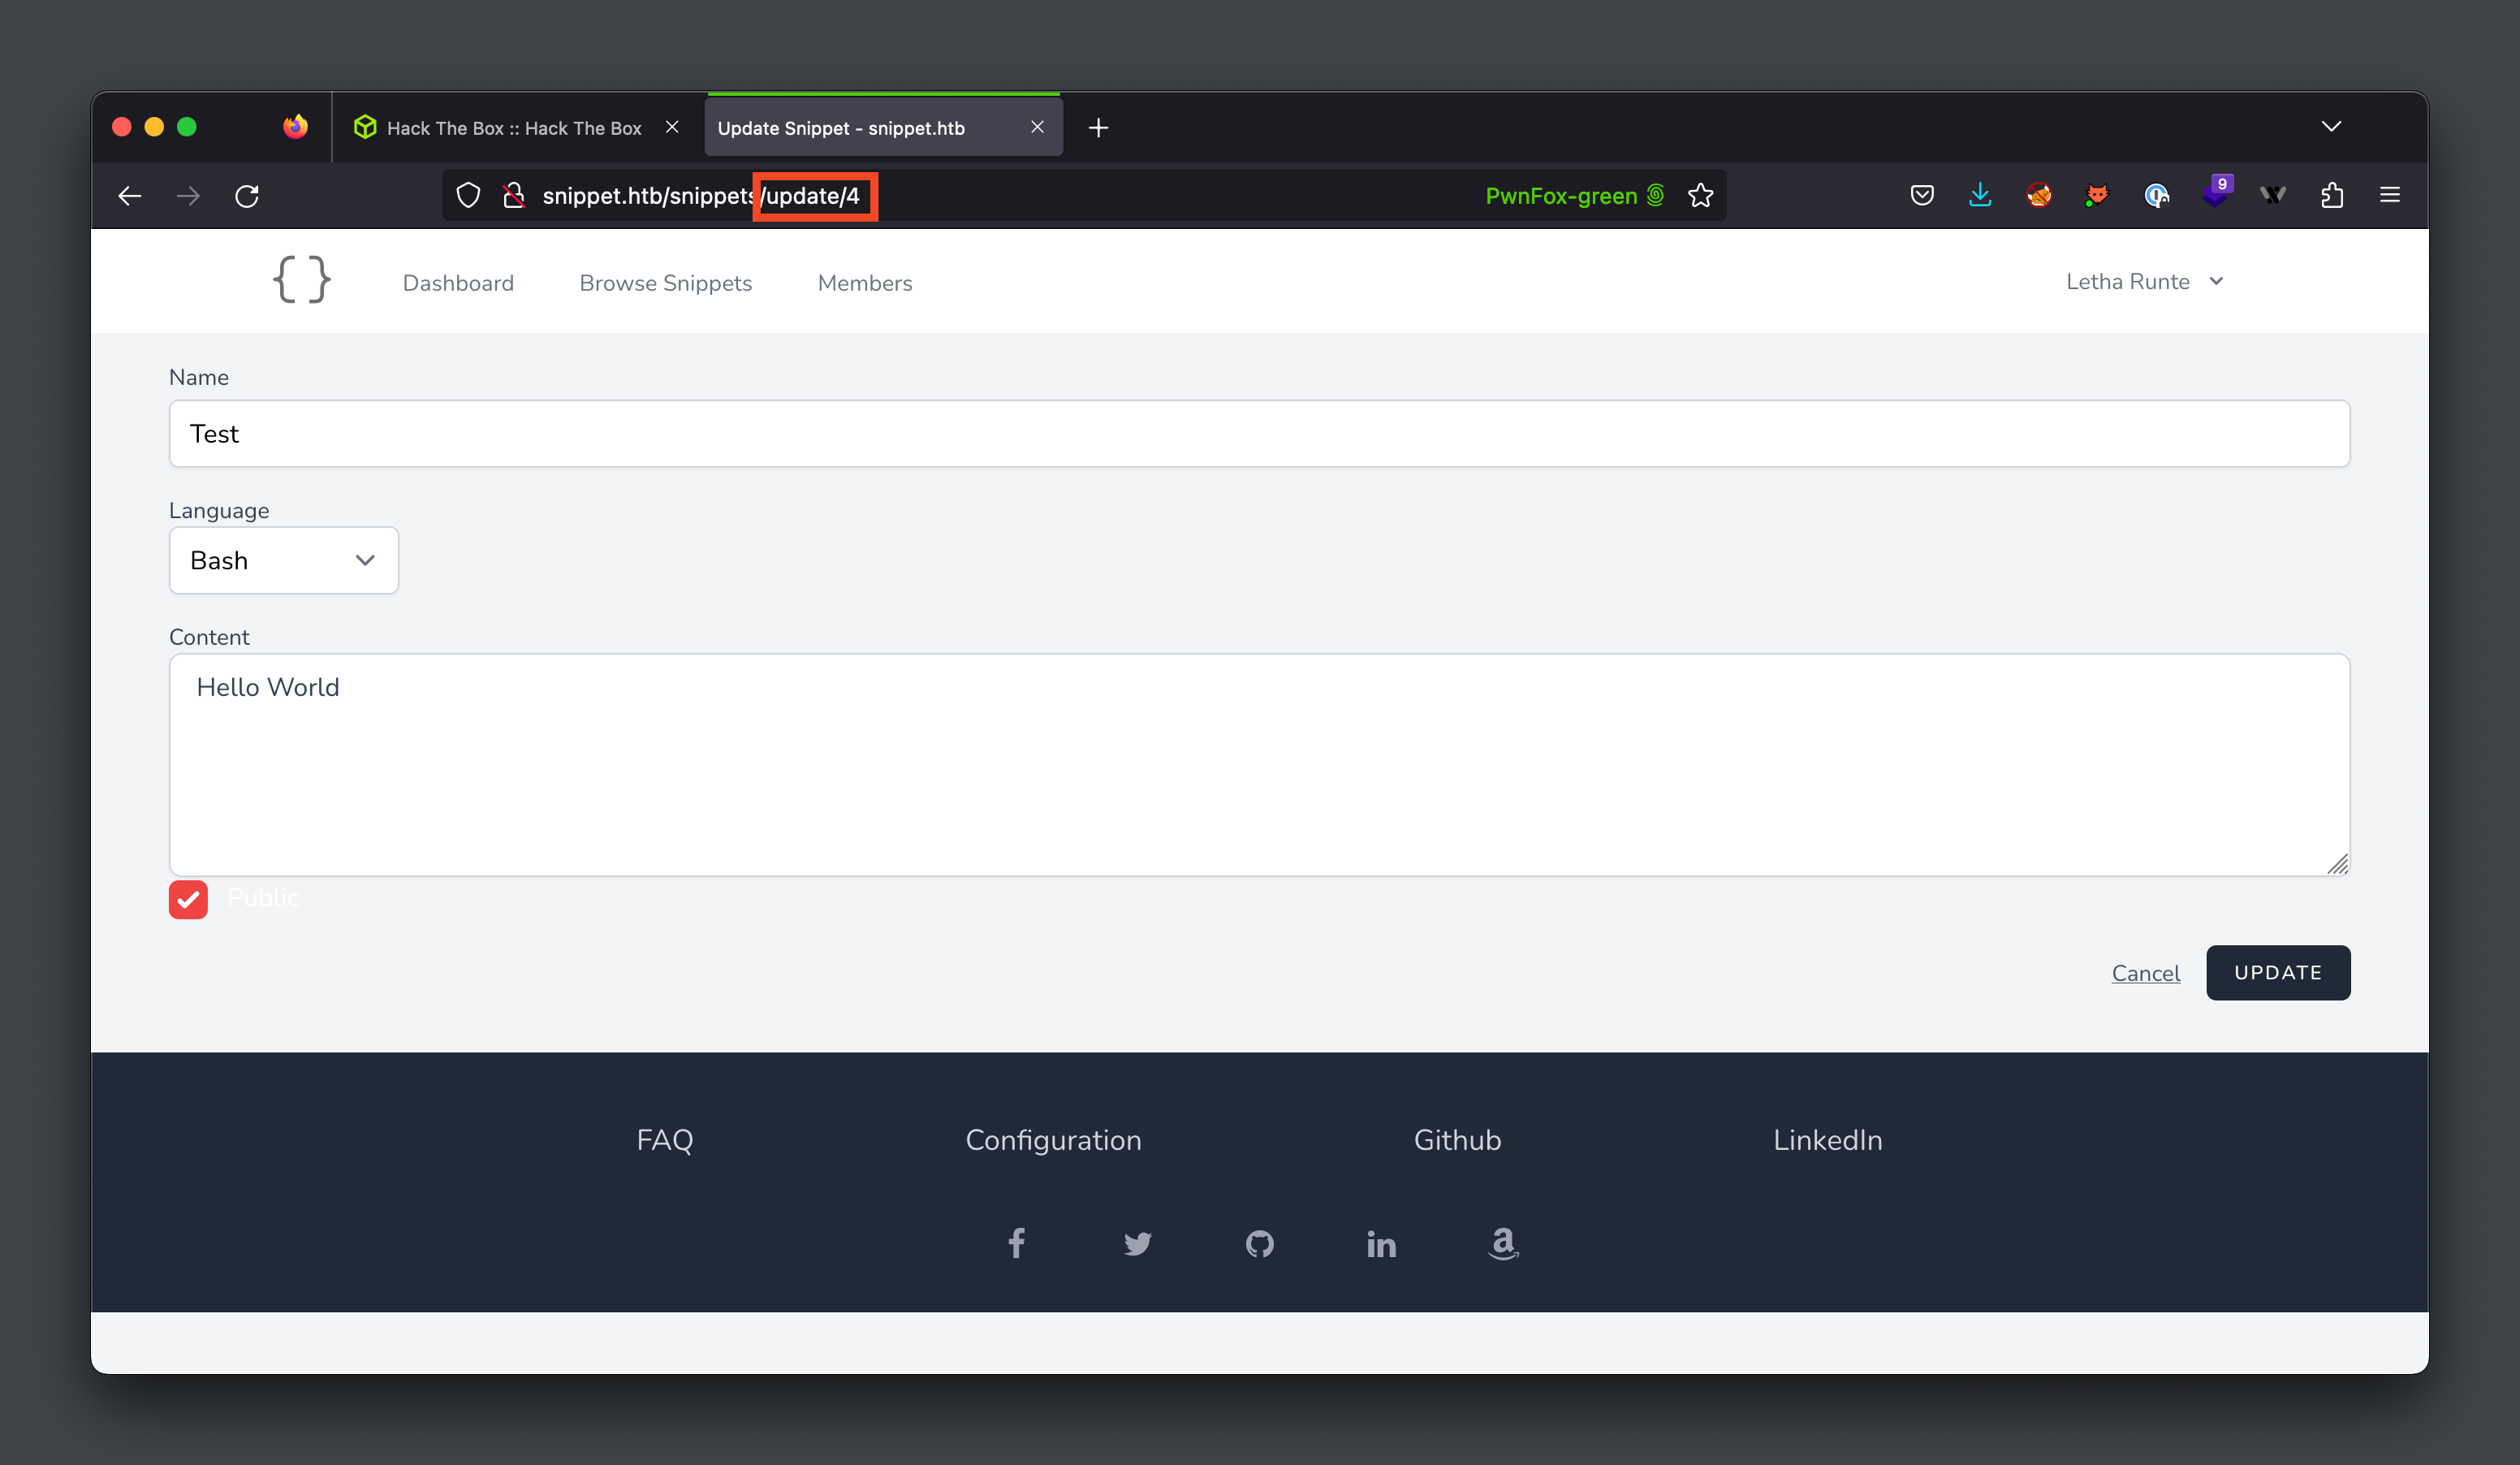Open the tracking protection shield icon
This screenshot has height=1465, width=2520.
pos(468,196)
